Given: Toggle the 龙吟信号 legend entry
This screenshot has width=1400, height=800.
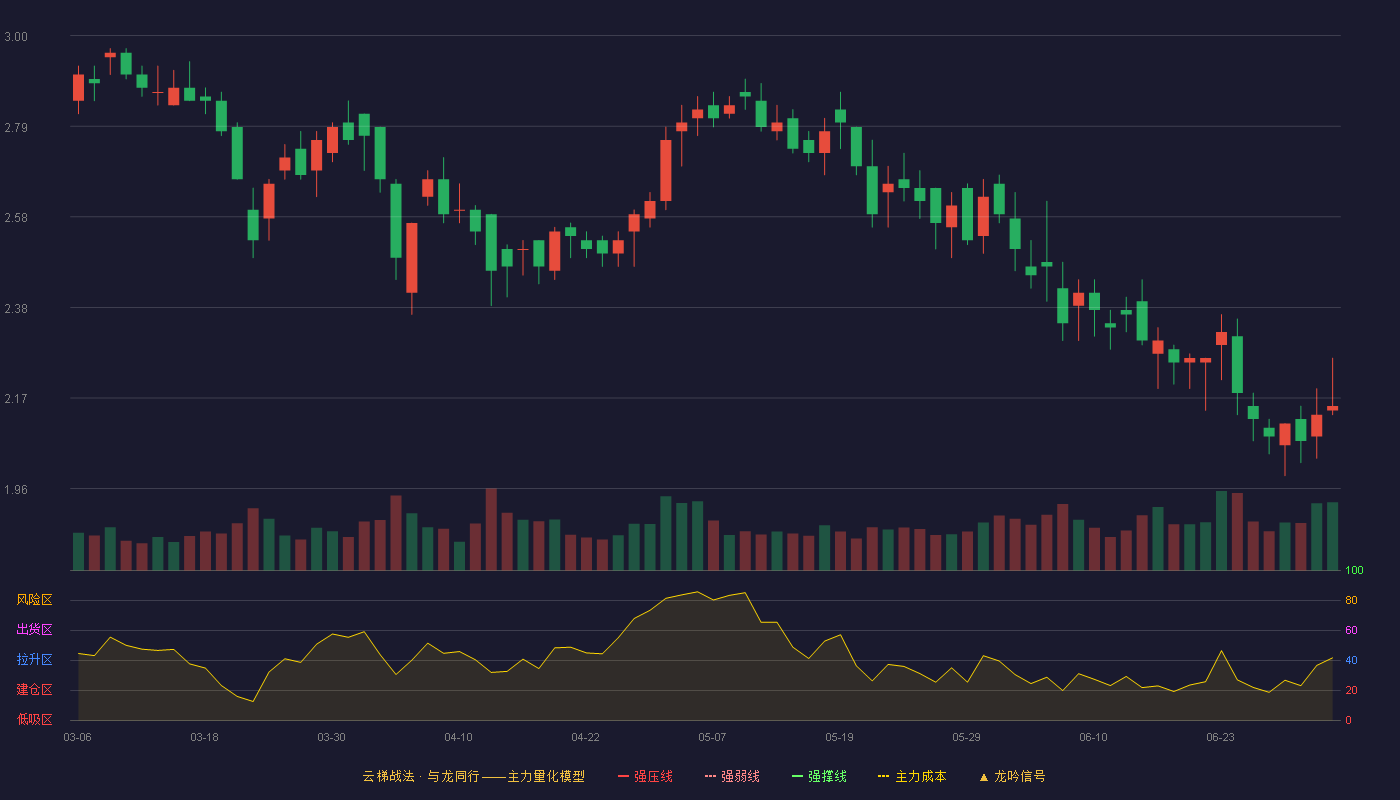Looking at the screenshot, I should pyautogui.click(x=1012, y=776).
